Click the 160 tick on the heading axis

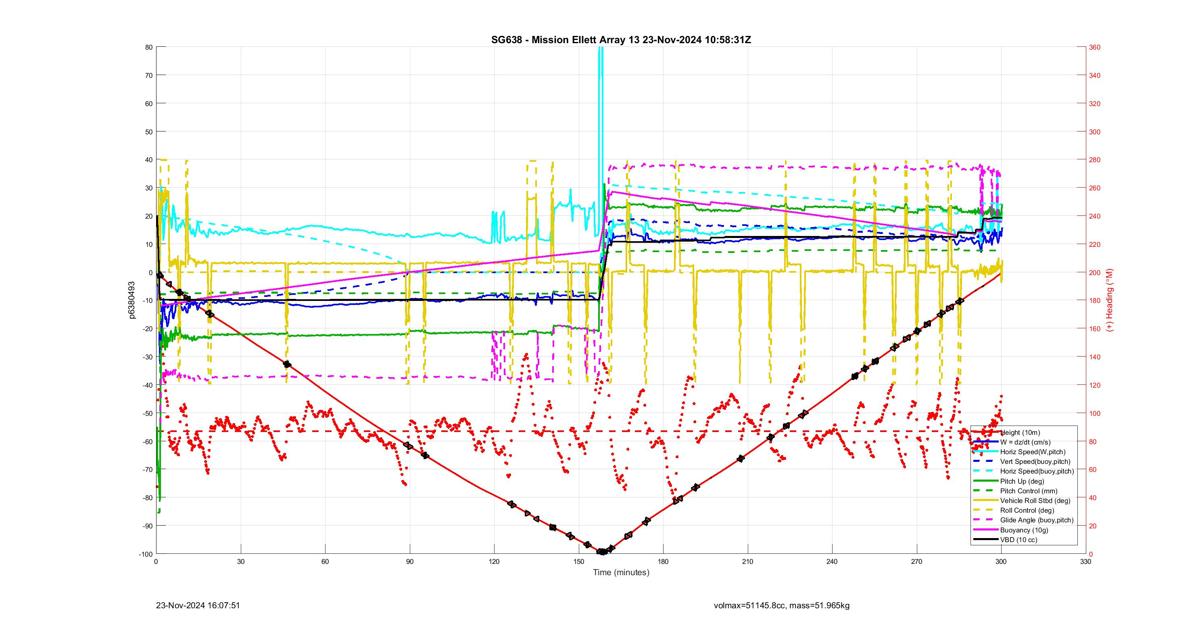1095,329
